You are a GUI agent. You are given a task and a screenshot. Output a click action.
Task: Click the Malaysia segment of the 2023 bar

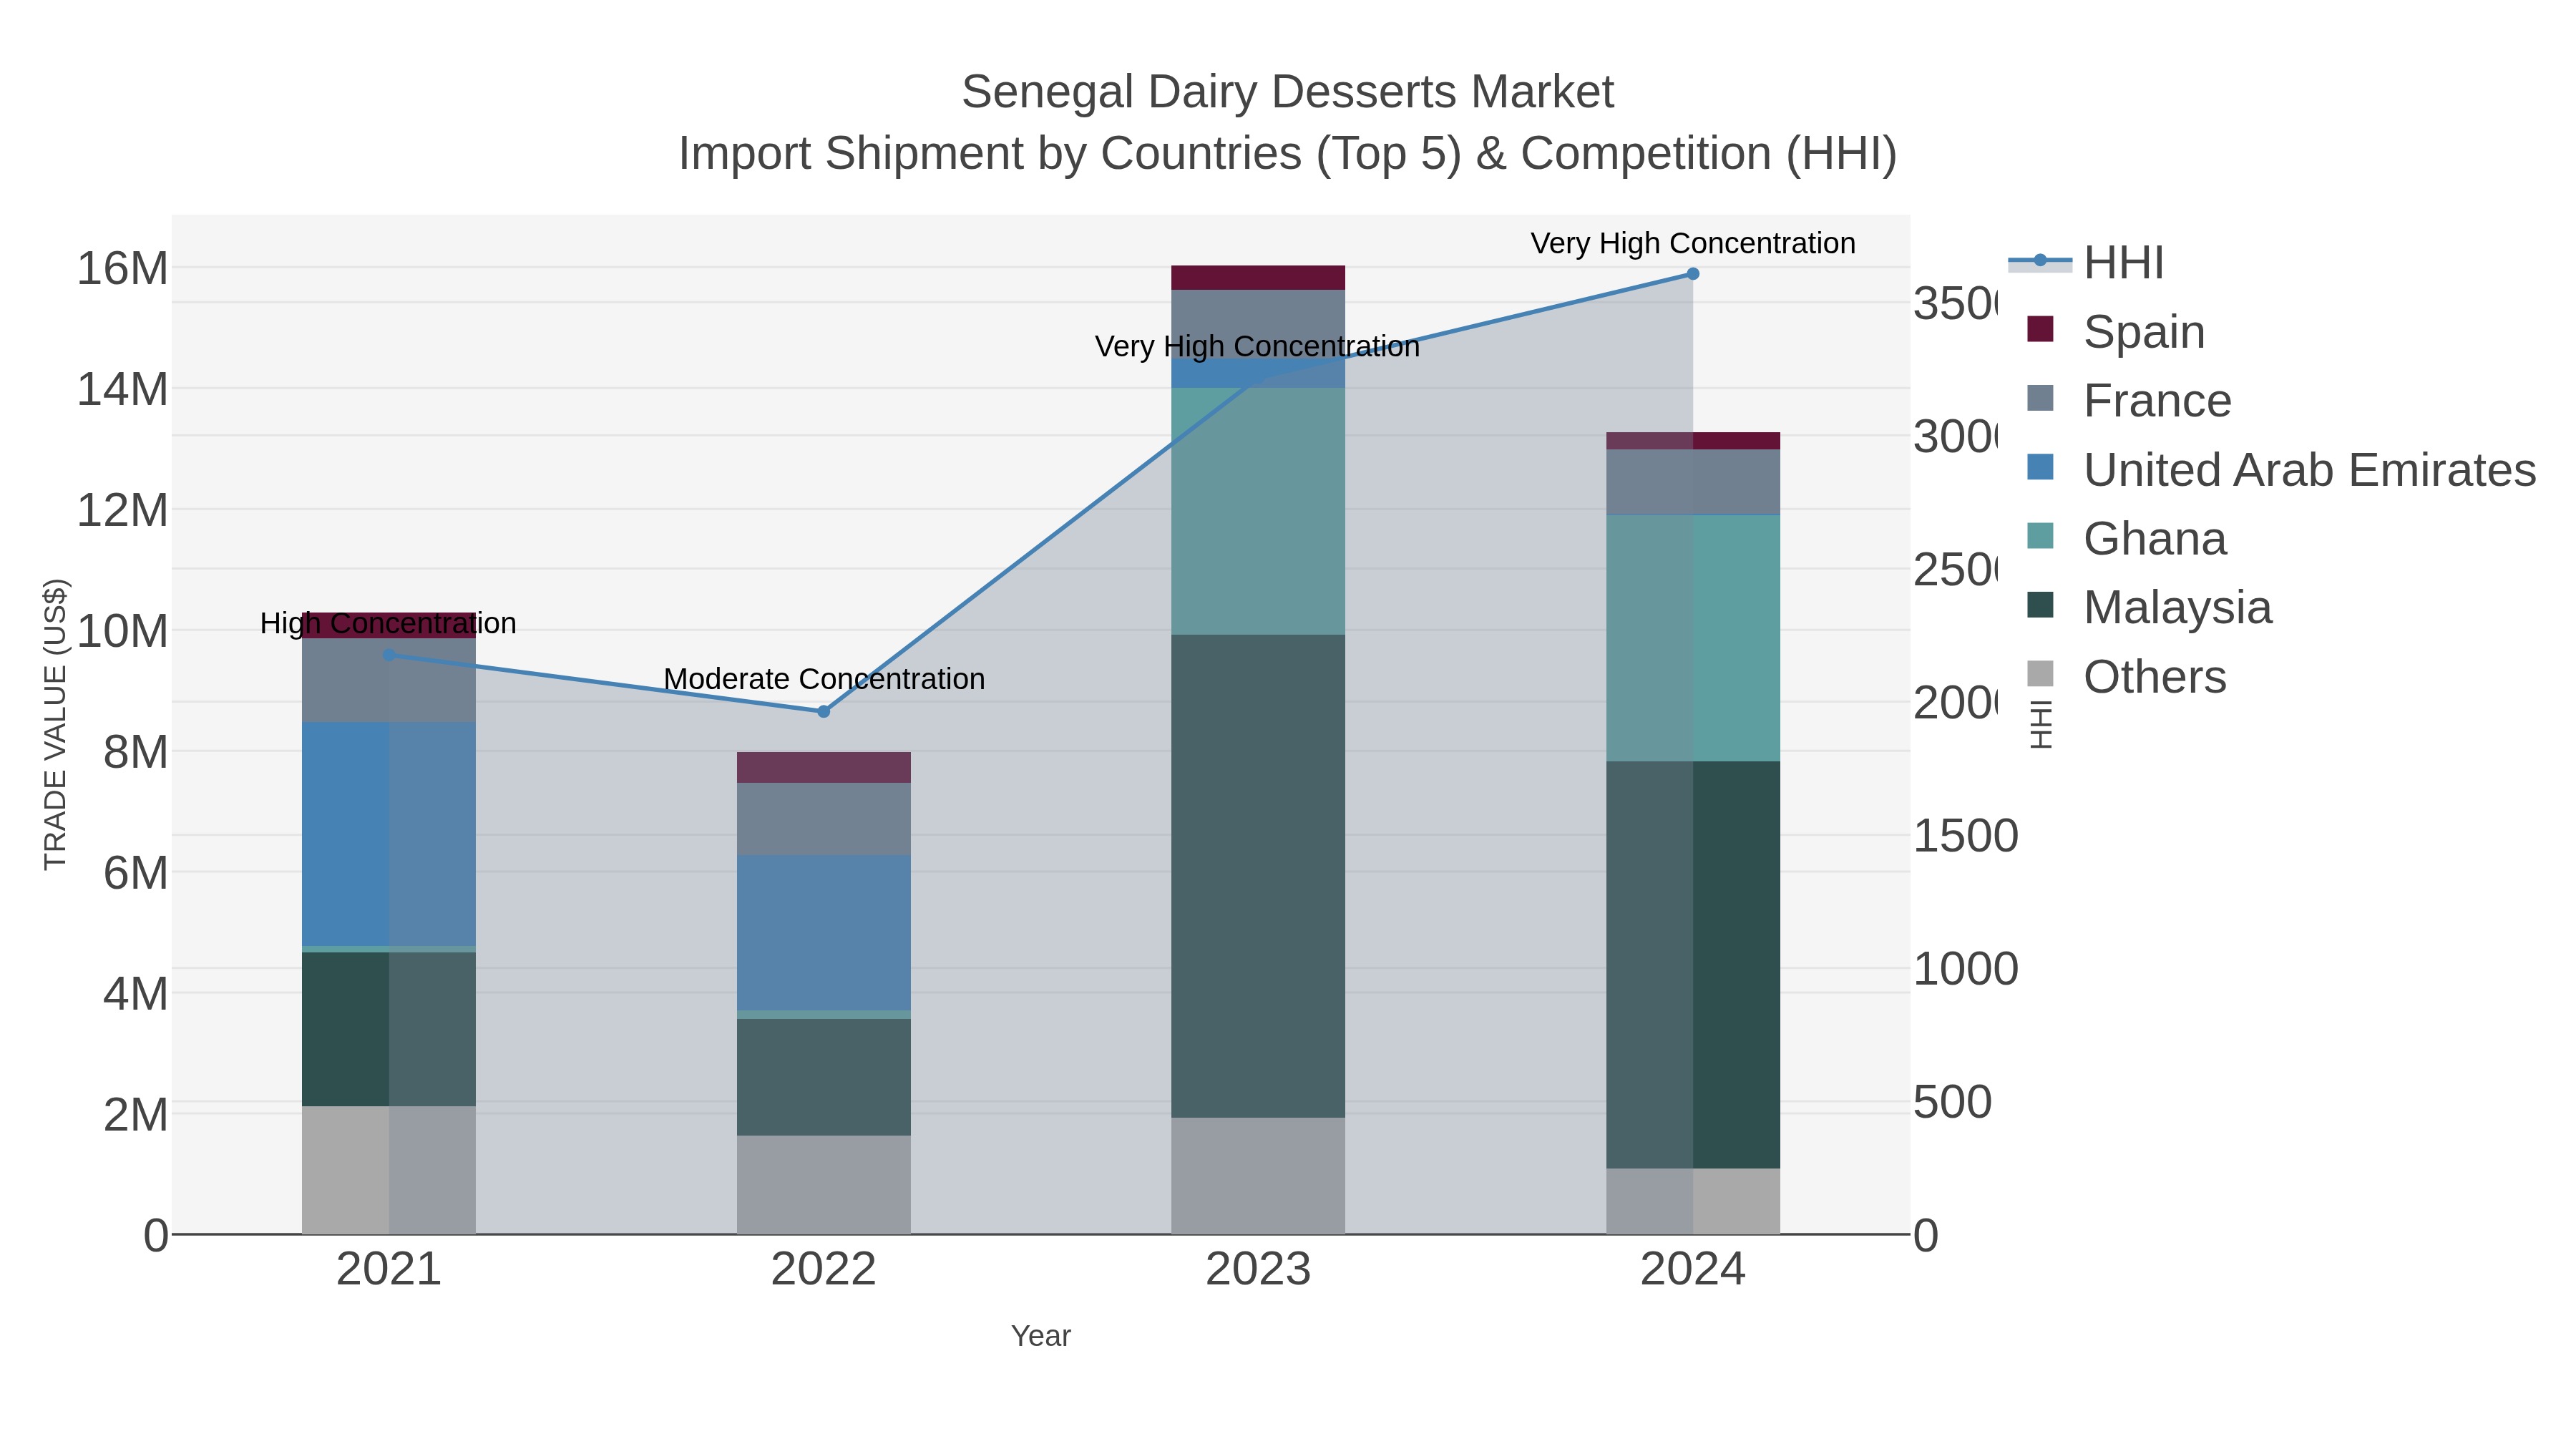pyautogui.click(x=1258, y=876)
